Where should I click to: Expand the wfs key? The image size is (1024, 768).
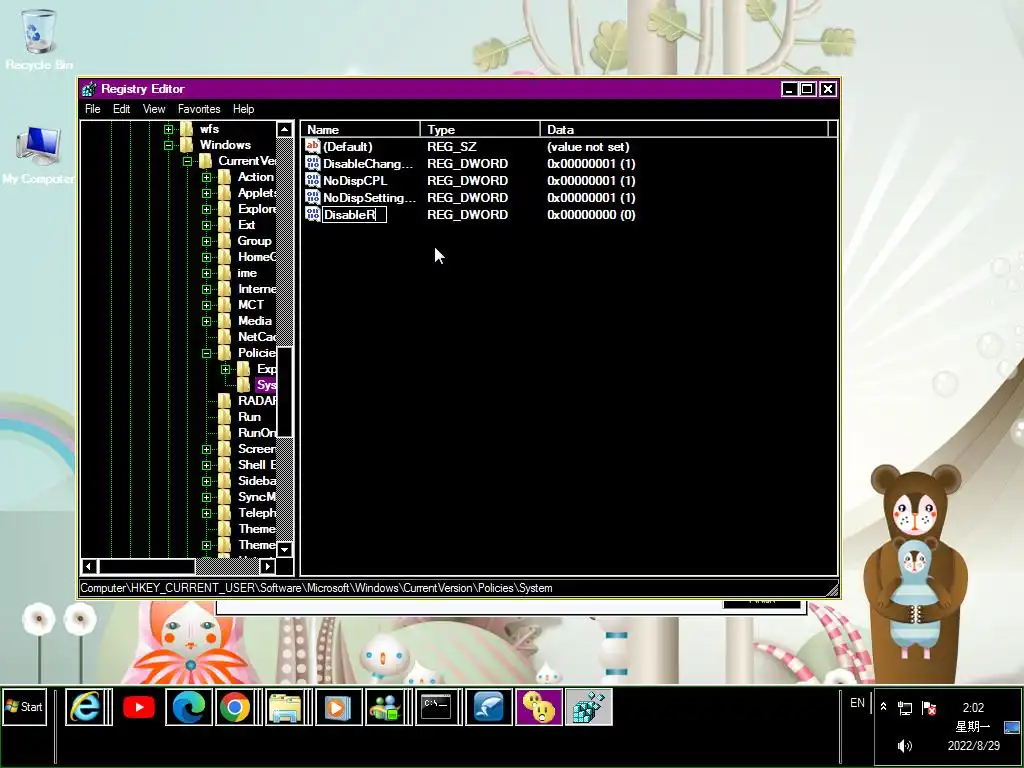(168, 129)
